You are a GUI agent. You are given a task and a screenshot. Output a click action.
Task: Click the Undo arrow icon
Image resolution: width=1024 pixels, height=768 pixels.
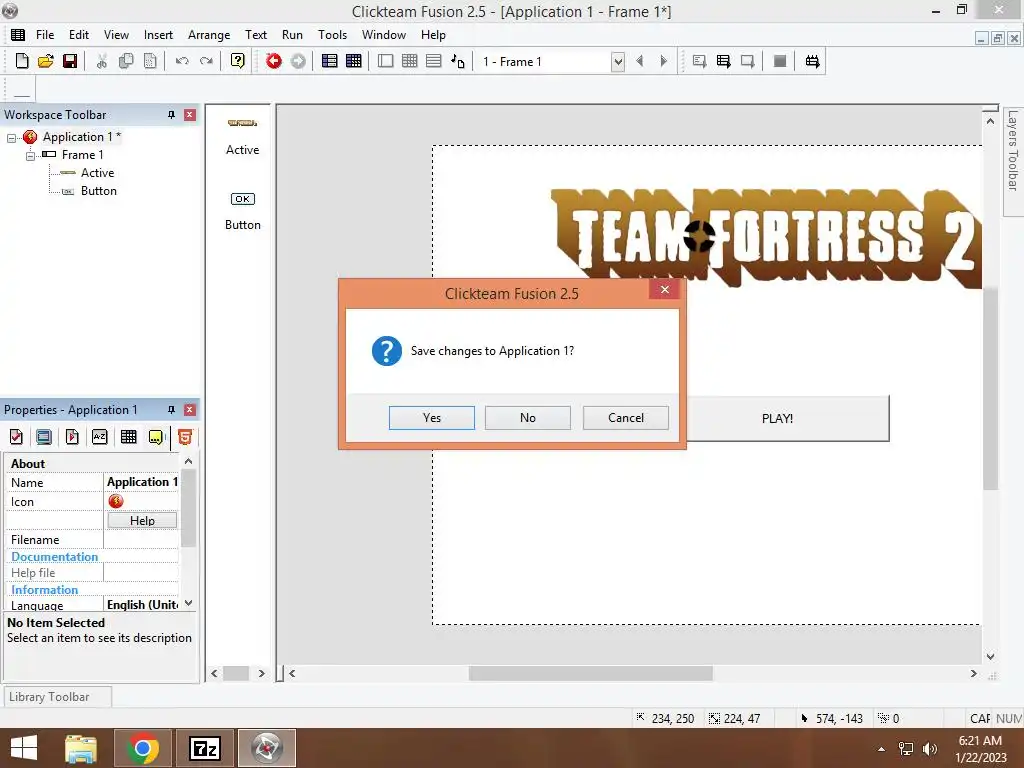click(182, 61)
